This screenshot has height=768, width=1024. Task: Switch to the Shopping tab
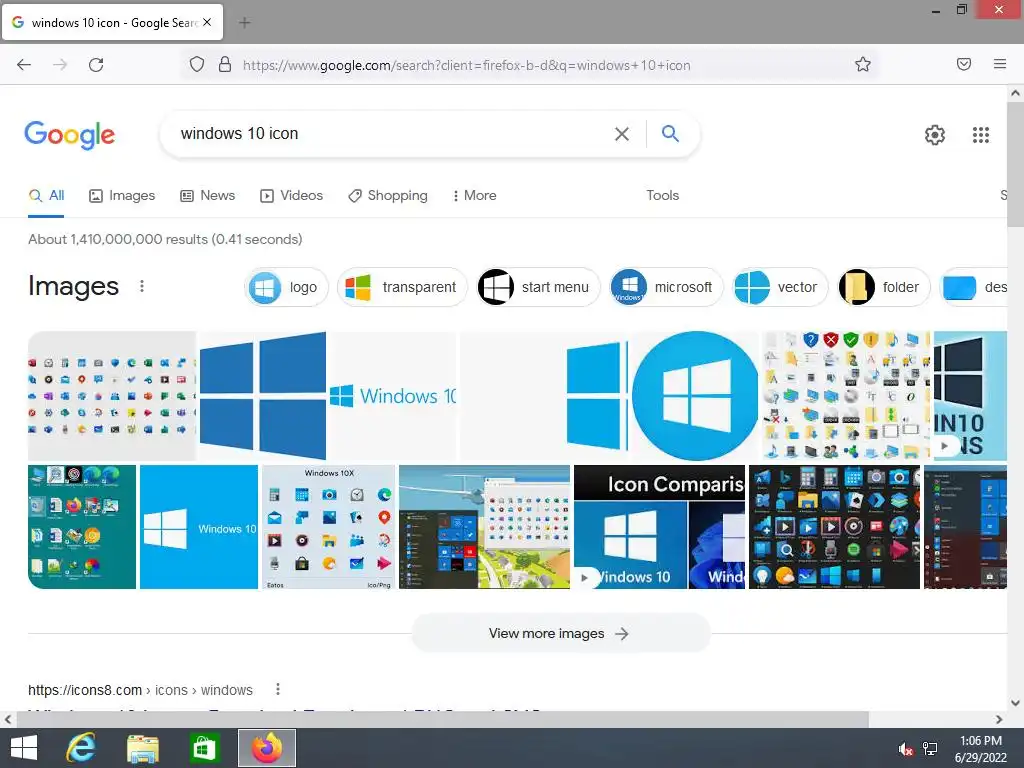click(x=388, y=195)
